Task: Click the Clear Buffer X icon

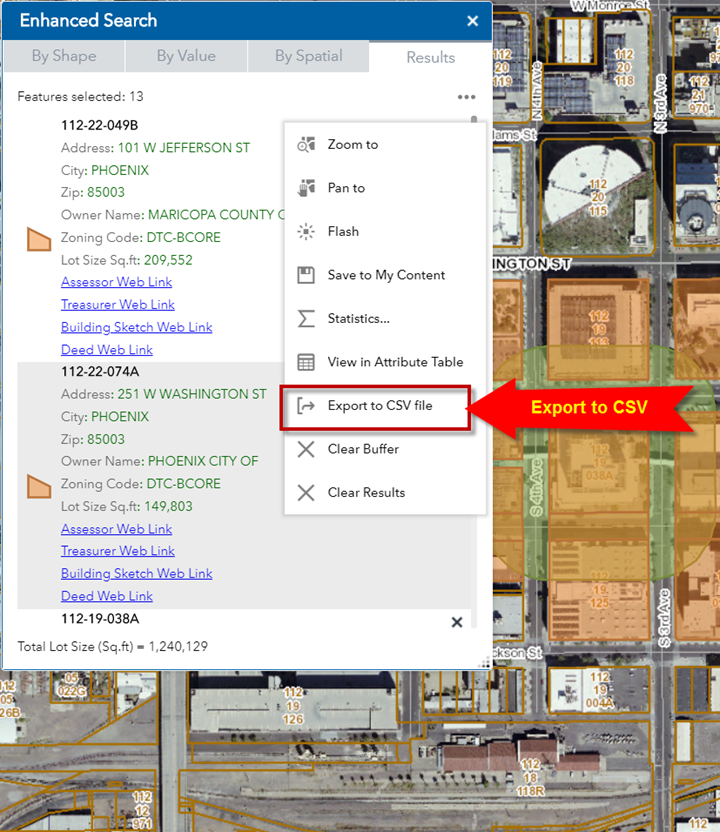Action: pyautogui.click(x=307, y=449)
